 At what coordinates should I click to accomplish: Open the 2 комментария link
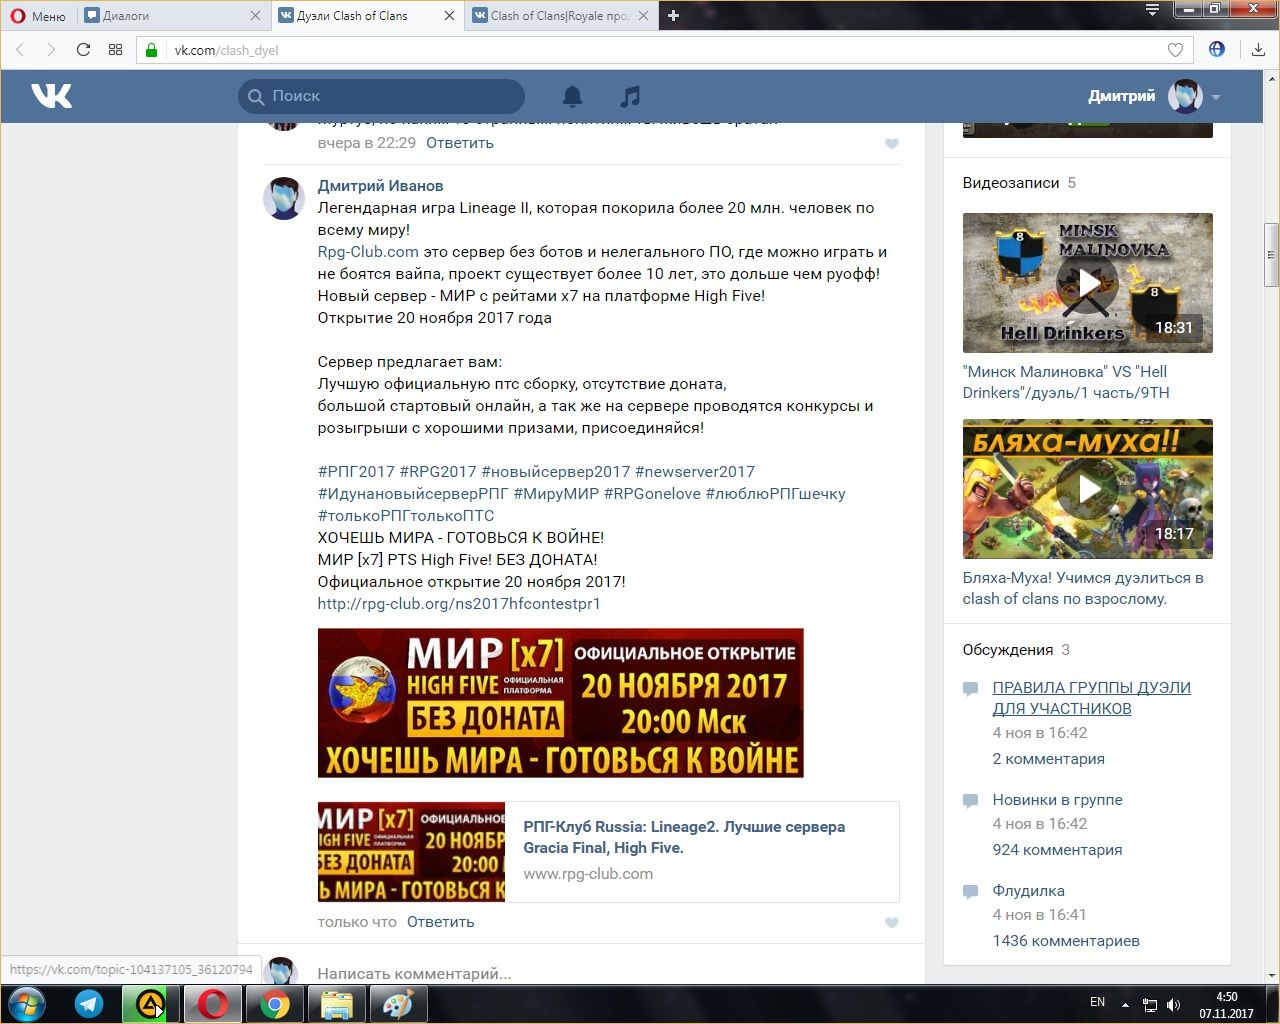(x=1049, y=759)
